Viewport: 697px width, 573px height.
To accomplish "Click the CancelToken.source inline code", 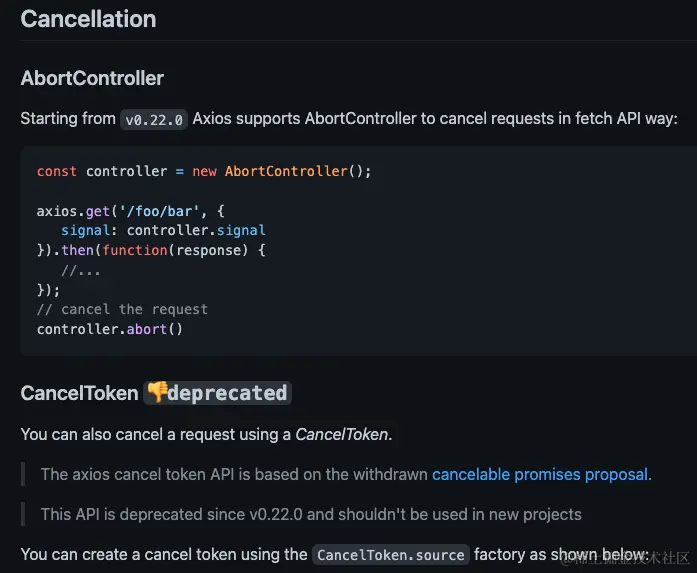I will [x=391, y=555].
